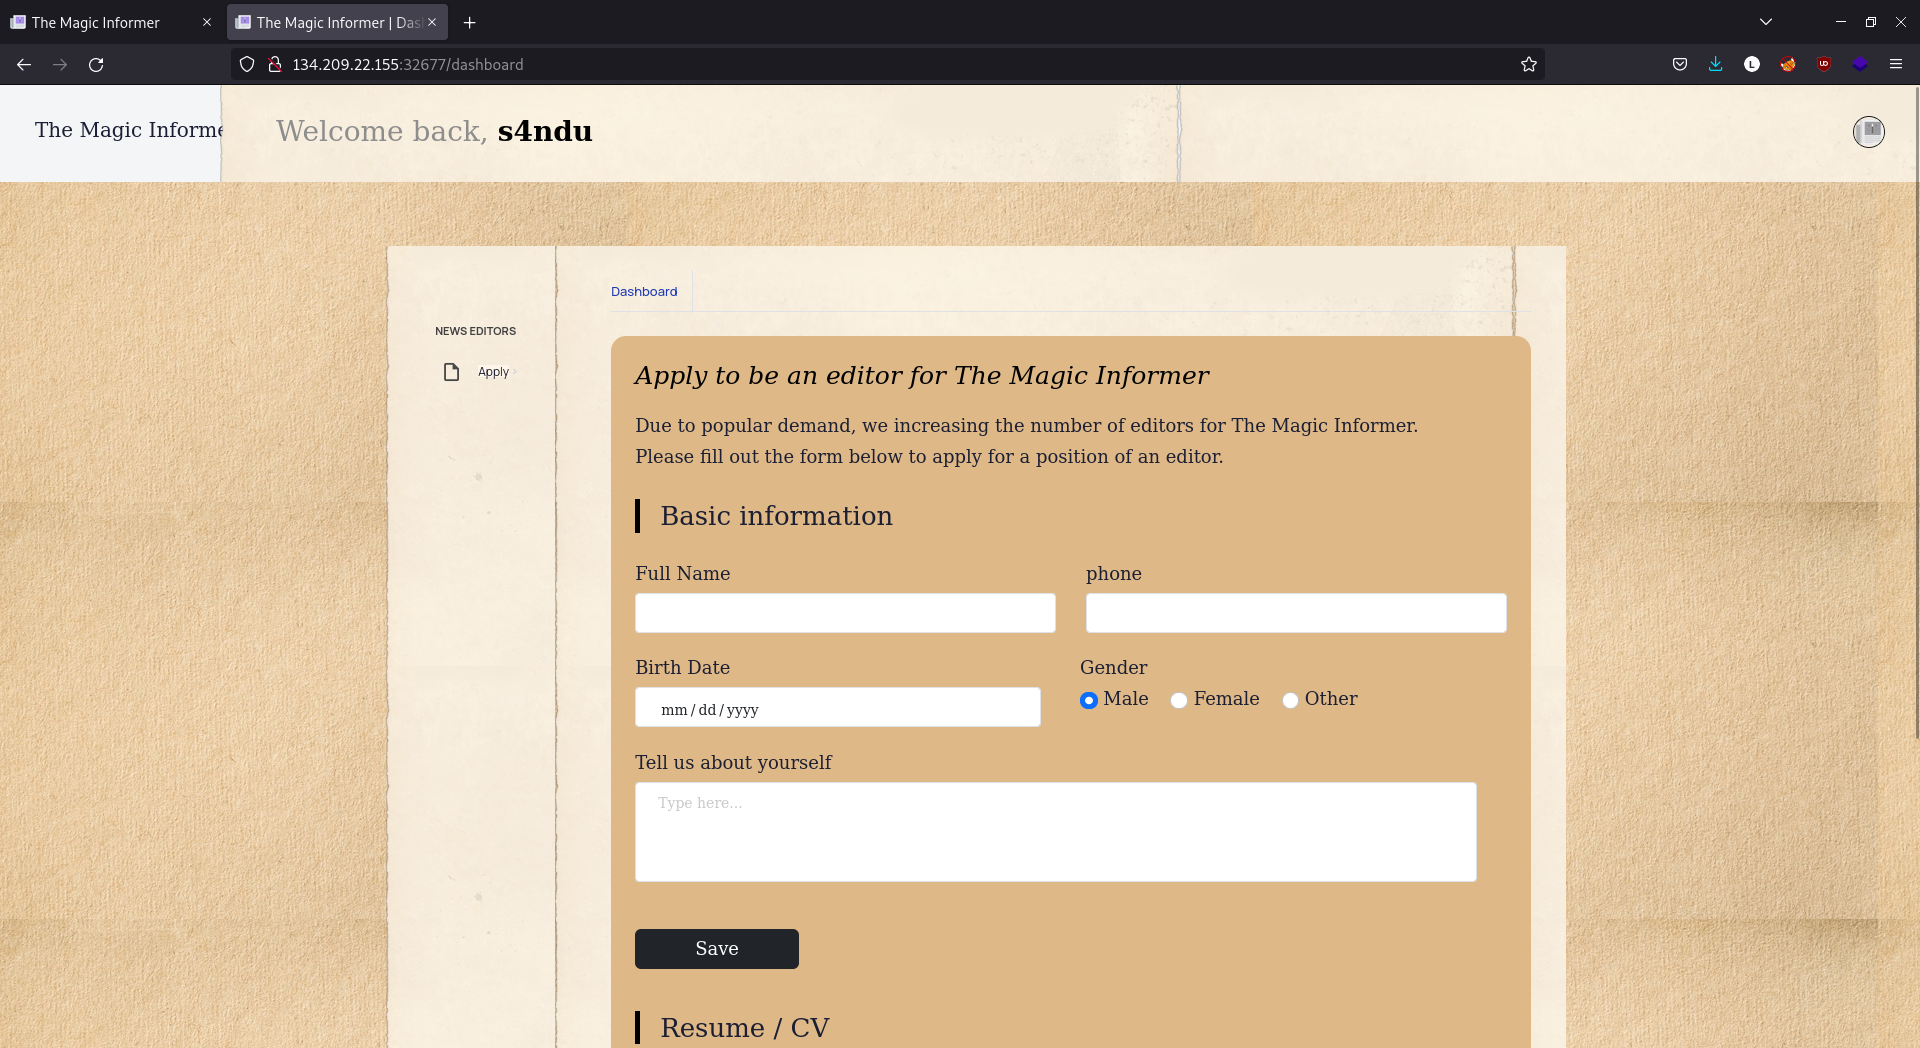1920x1048 pixels.
Task: Open the Apply link under News Editors
Action: click(x=493, y=372)
